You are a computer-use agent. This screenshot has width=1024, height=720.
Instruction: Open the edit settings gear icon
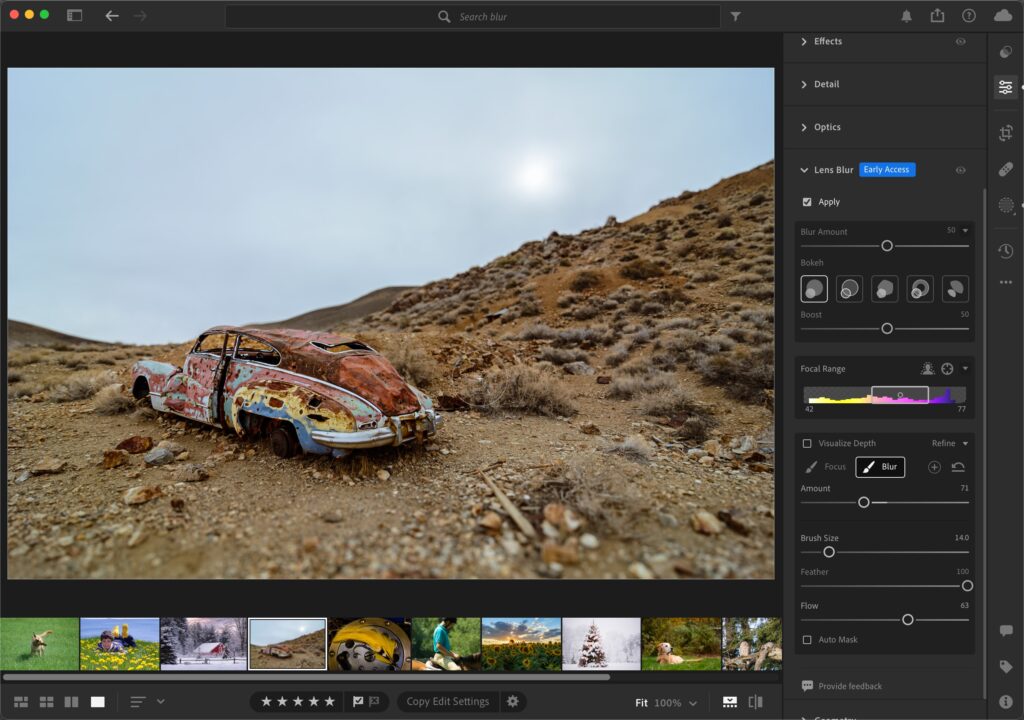[513, 701]
